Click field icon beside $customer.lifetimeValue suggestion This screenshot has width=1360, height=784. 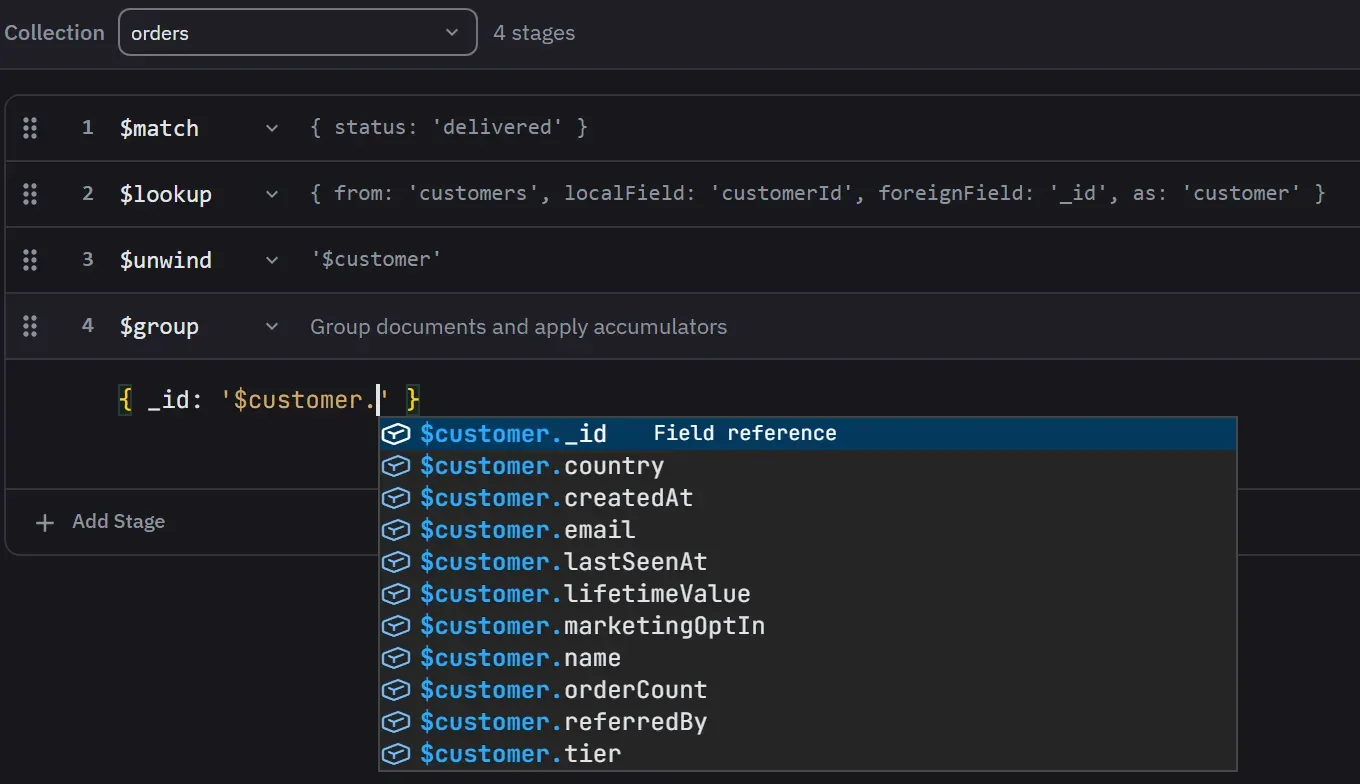click(x=397, y=594)
